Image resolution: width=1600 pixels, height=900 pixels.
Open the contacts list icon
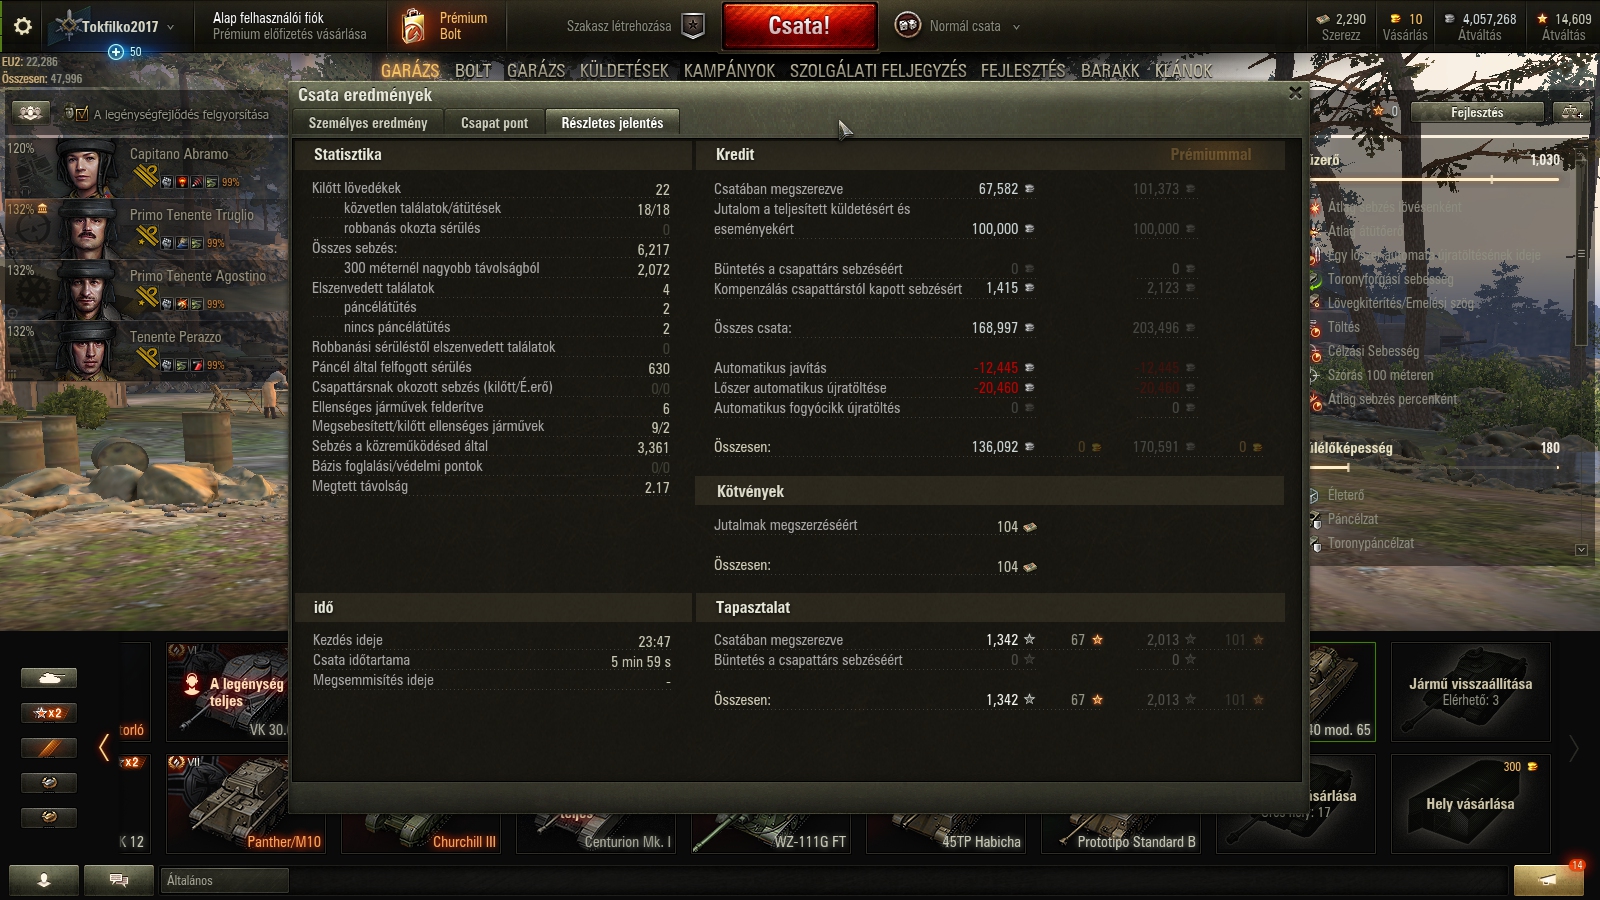click(x=44, y=880)
